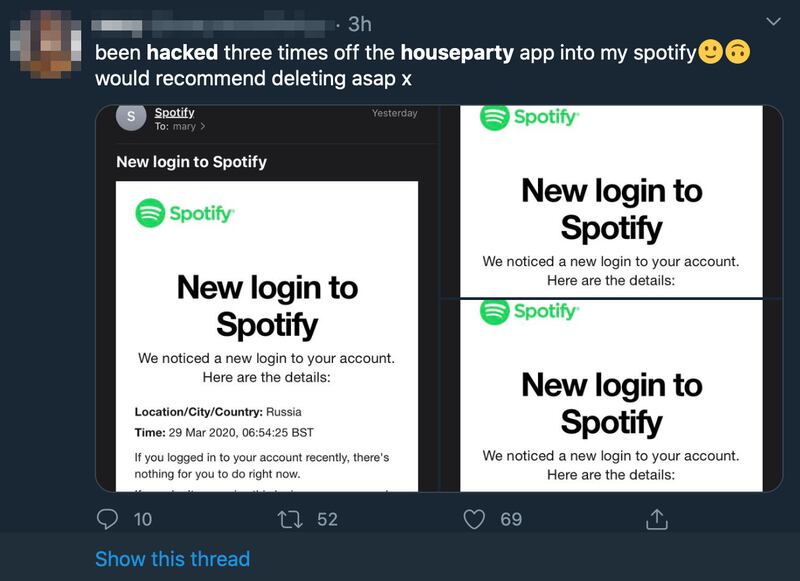Click the reply count 10
This screenshot has width=800, height=581.
tap(143, 519)
